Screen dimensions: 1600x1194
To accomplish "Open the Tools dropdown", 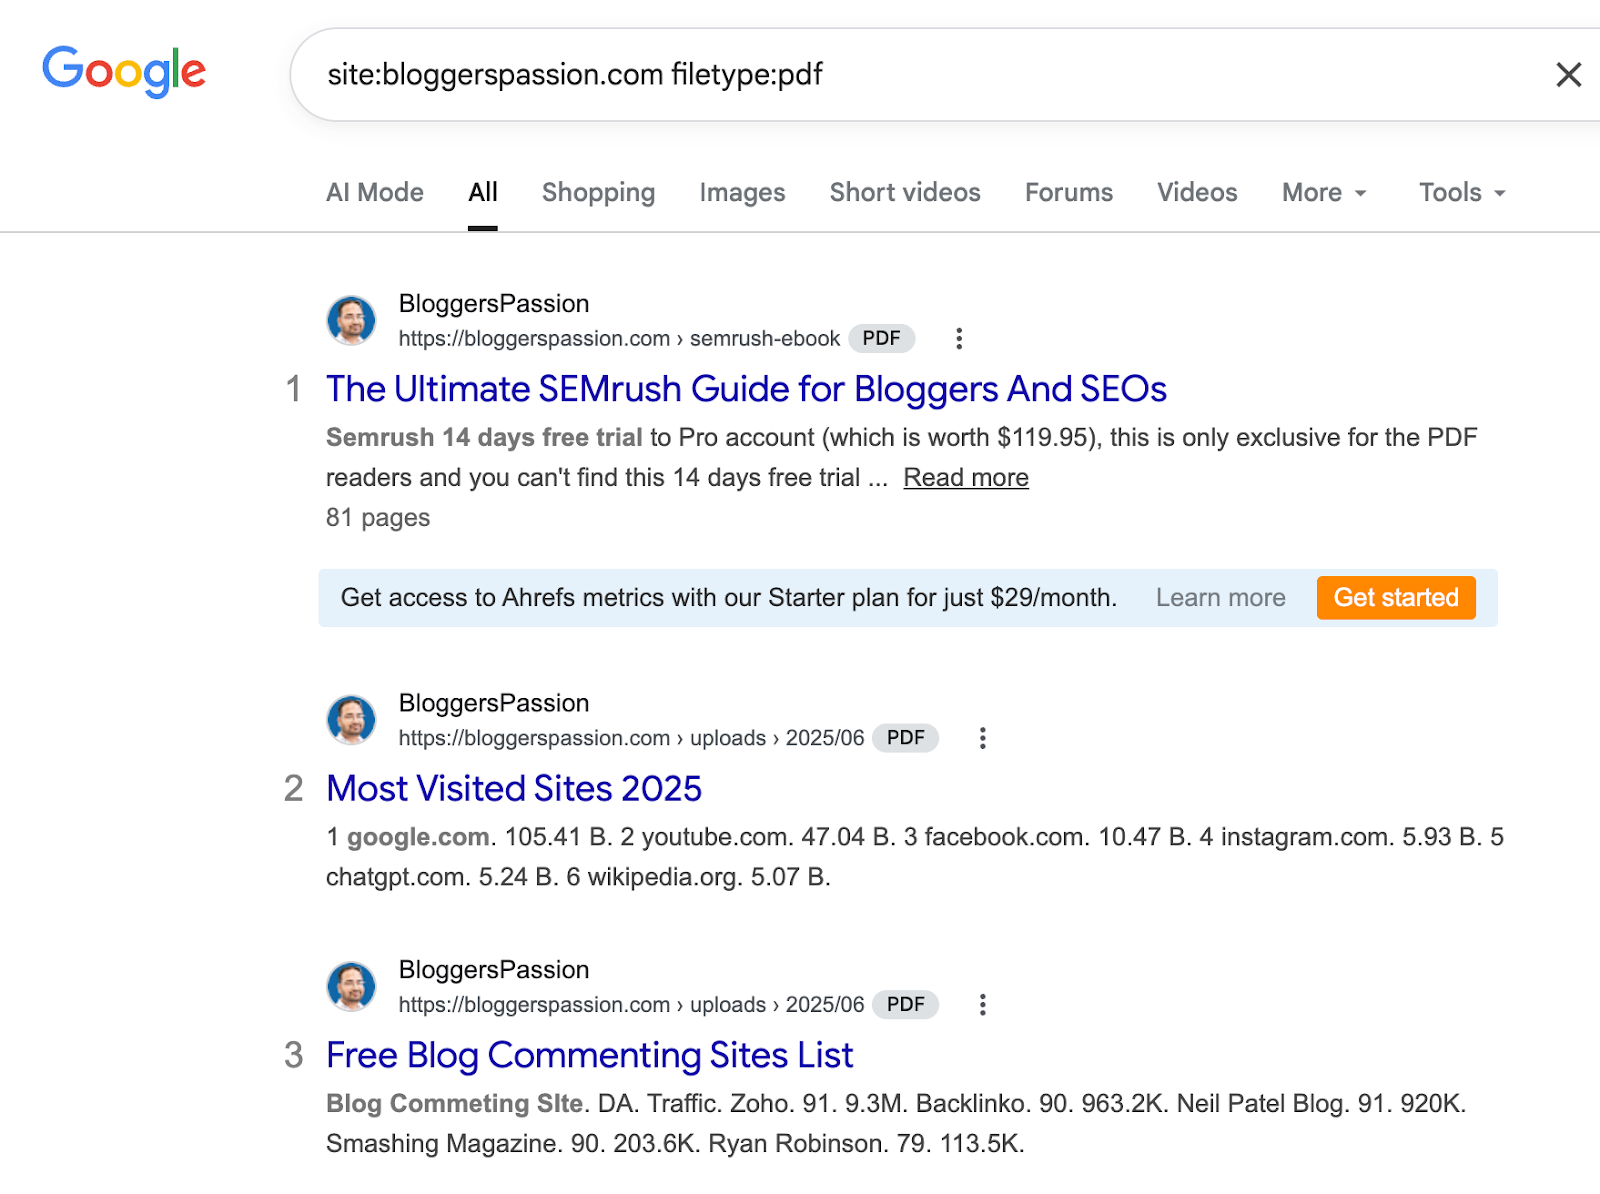I will tap(1461, 193).
